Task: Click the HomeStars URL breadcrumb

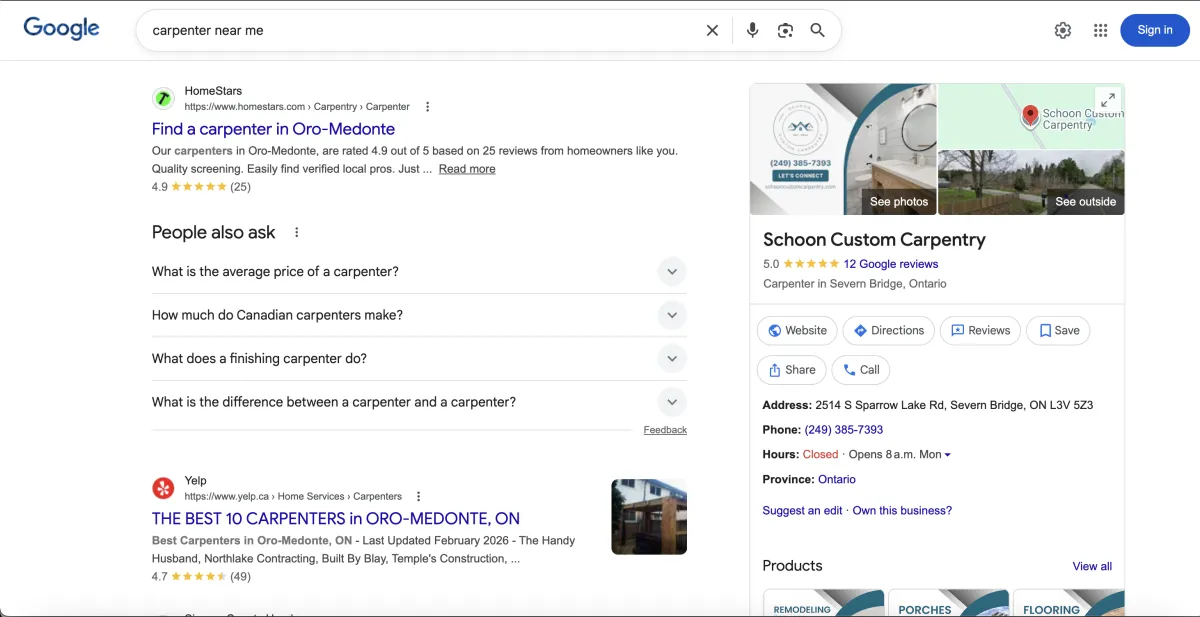Action: (297, 107)
